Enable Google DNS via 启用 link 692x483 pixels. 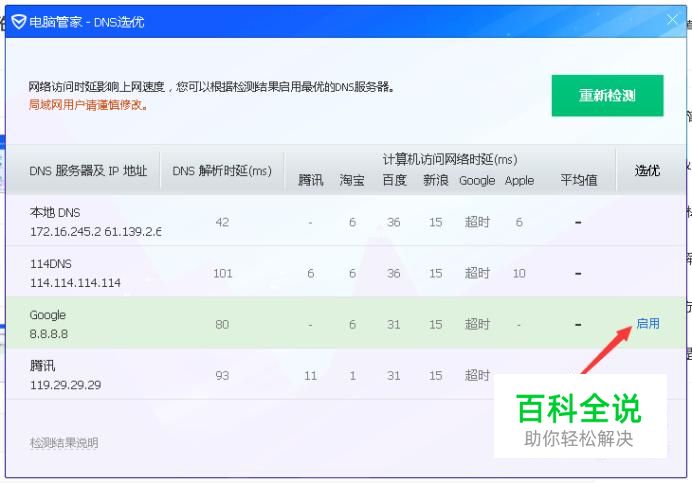pyautogui.click(x=648, y=324)
